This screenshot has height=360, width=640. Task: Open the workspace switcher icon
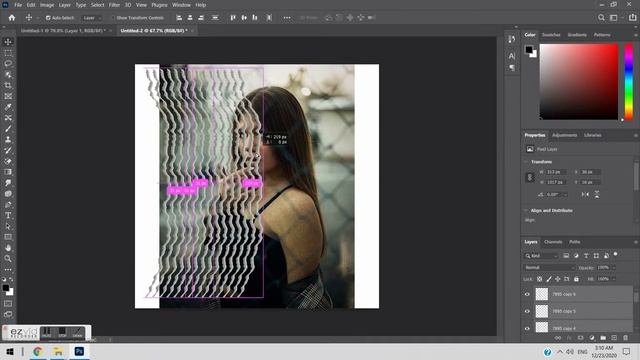pos(613,18)
